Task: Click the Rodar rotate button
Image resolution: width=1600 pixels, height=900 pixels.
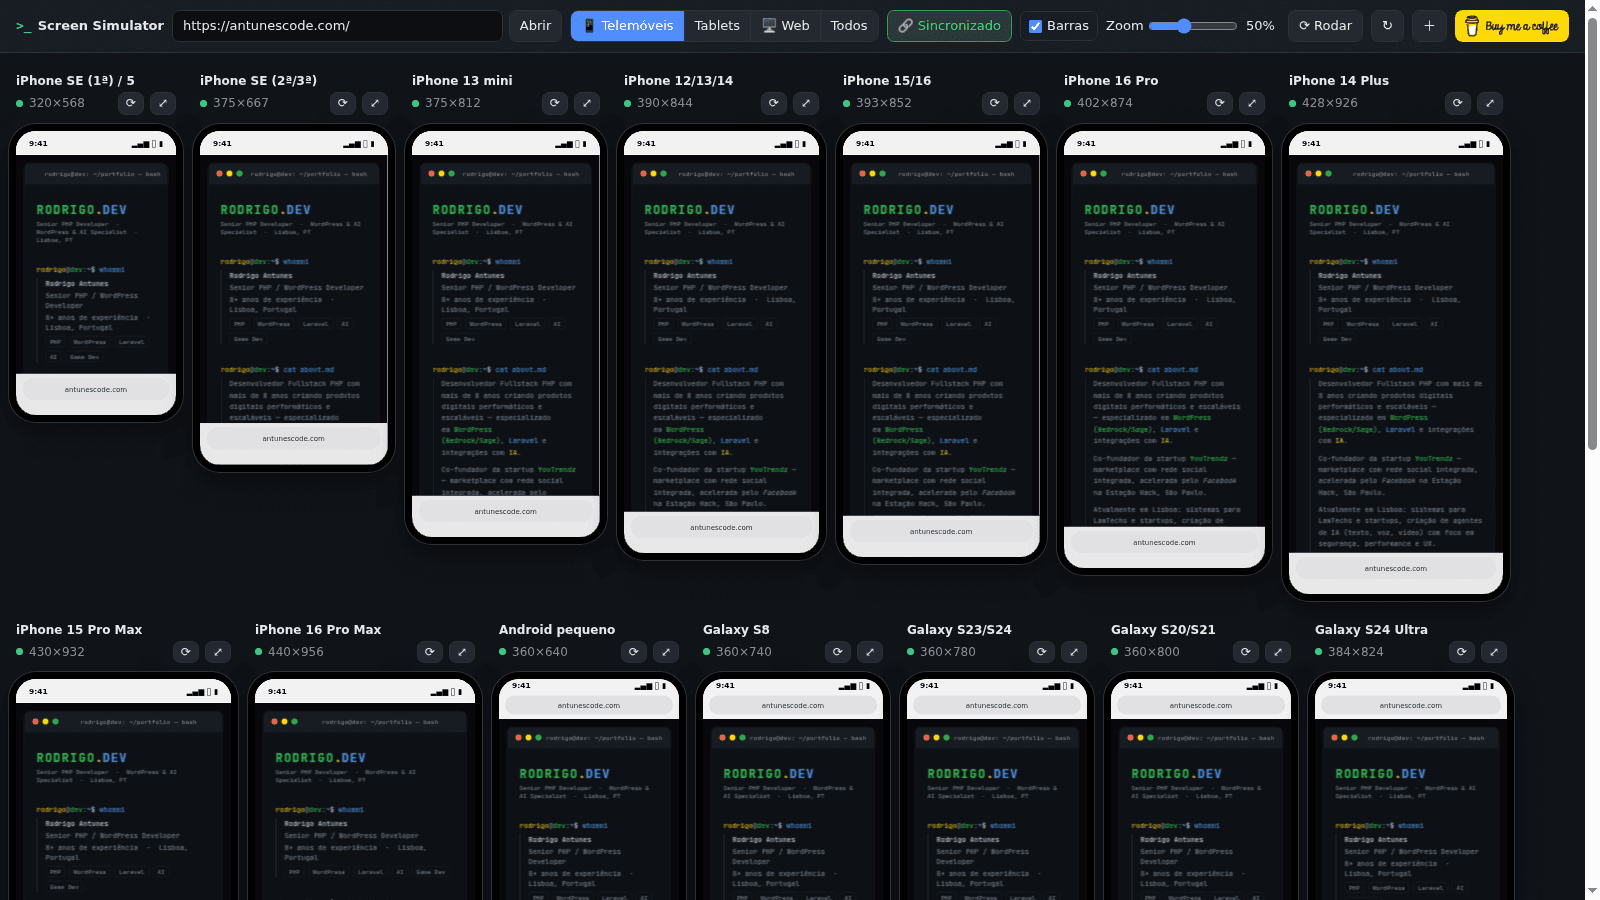Action: click(x=1325, y=26)
